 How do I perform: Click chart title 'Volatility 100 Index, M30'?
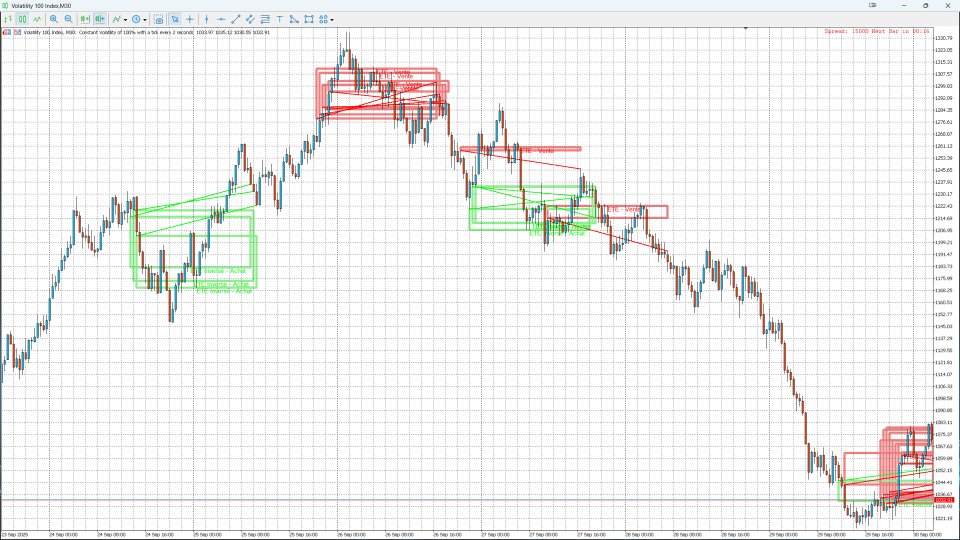[x=50, y=32]
